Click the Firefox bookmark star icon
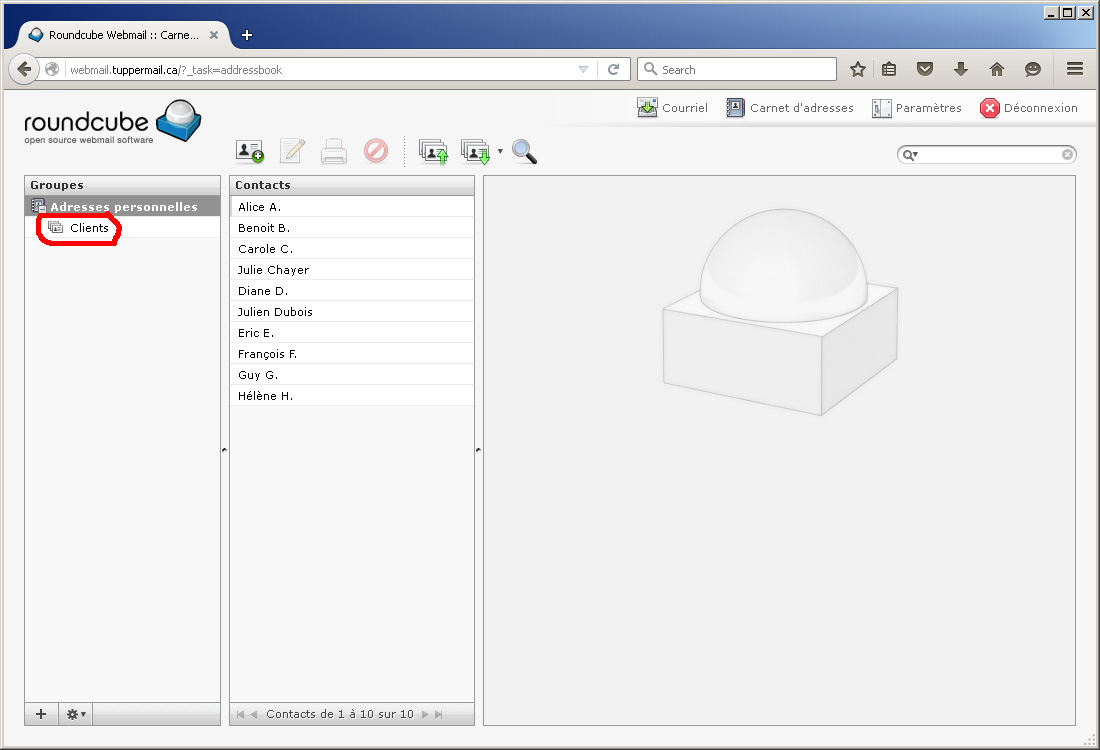The image size is (1100, 750). (x=857, y=69)
